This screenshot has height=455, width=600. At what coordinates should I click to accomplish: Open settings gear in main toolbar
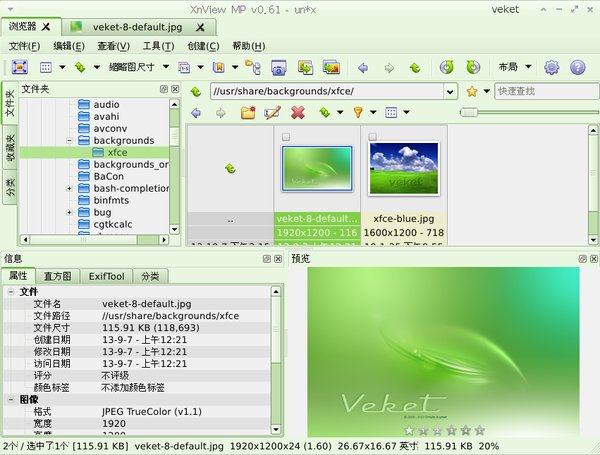click(551, 67)
